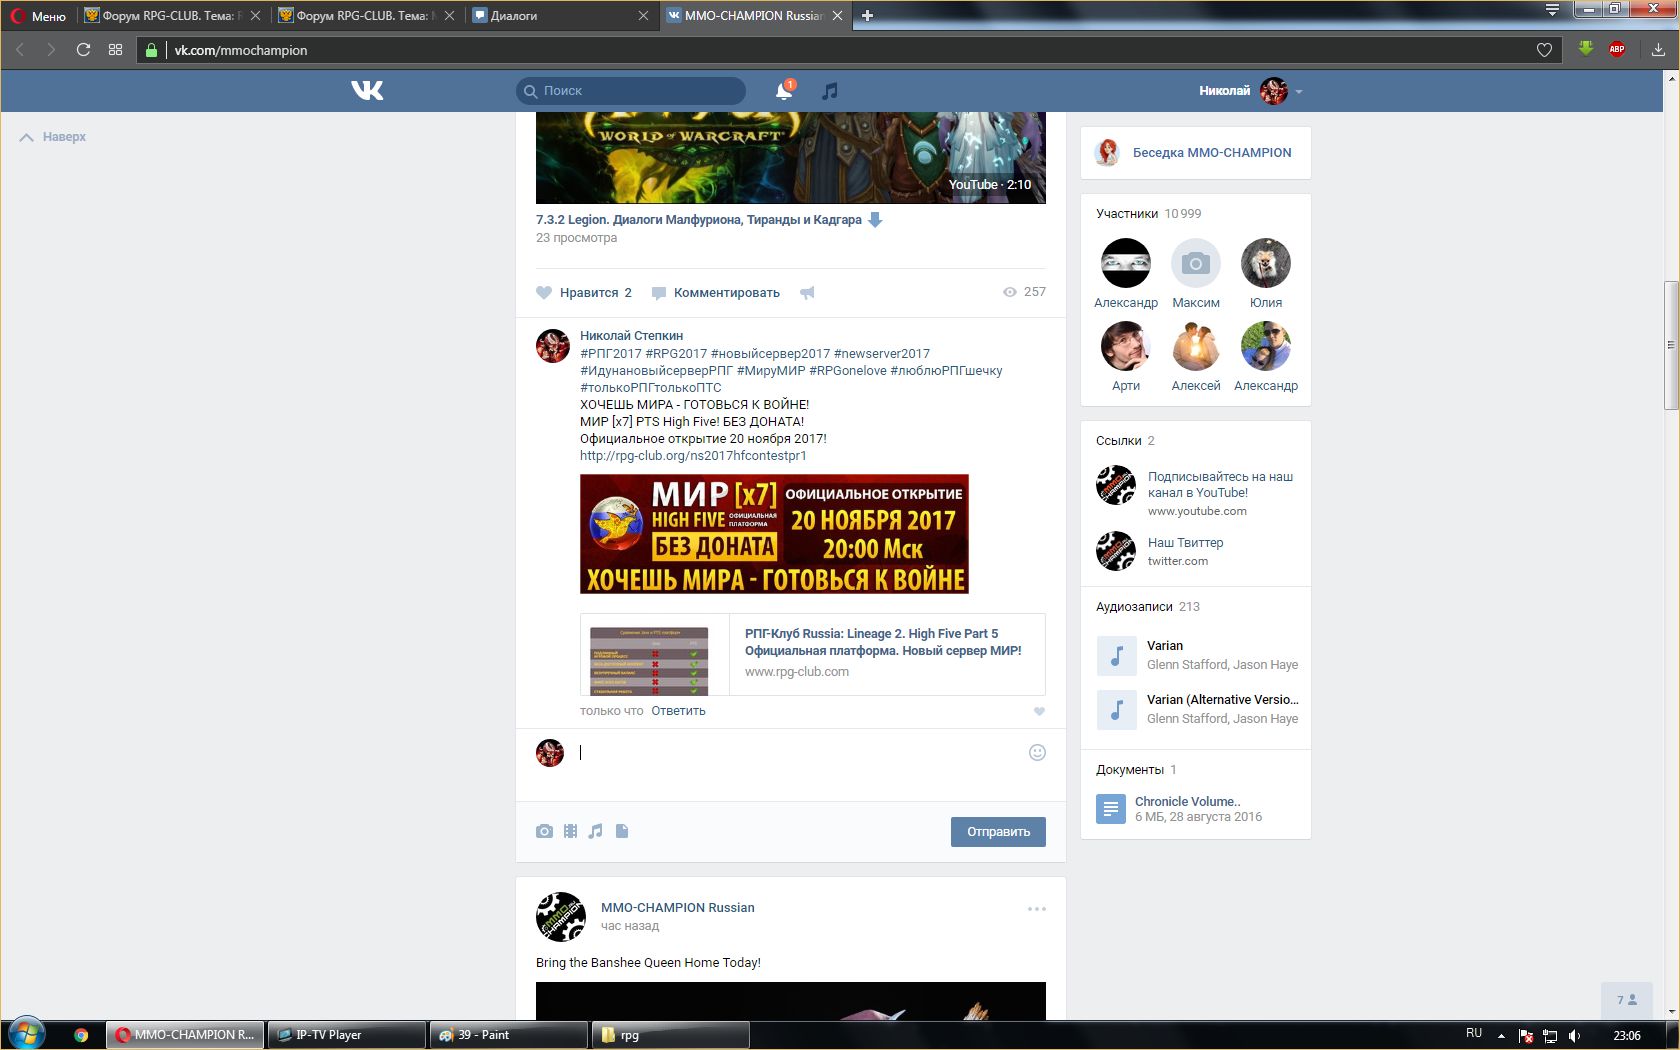Click the comment text input field
This screenshot has width=1680, height=1050.
(x=800, y=753)
